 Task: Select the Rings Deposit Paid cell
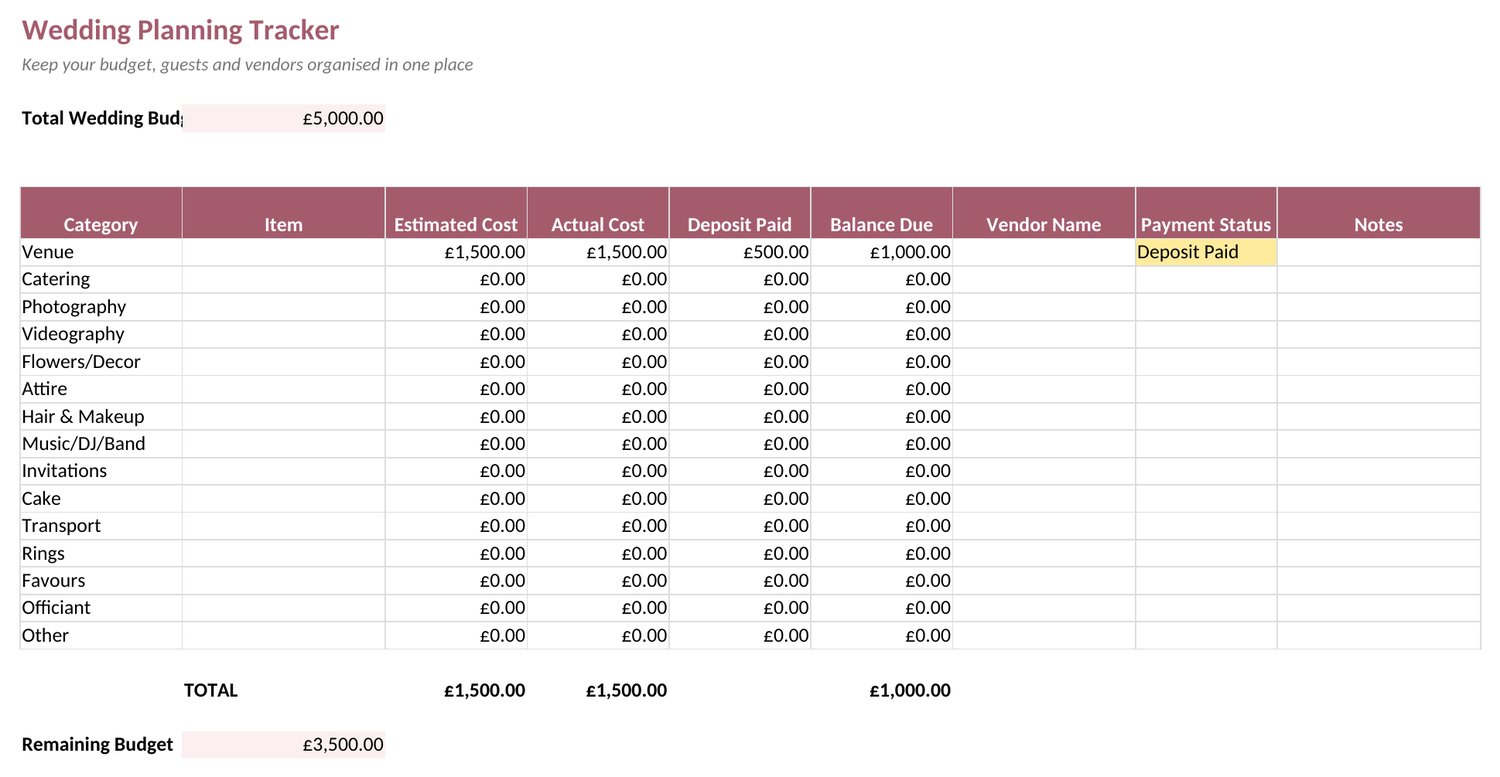click(x=740, y=553)
